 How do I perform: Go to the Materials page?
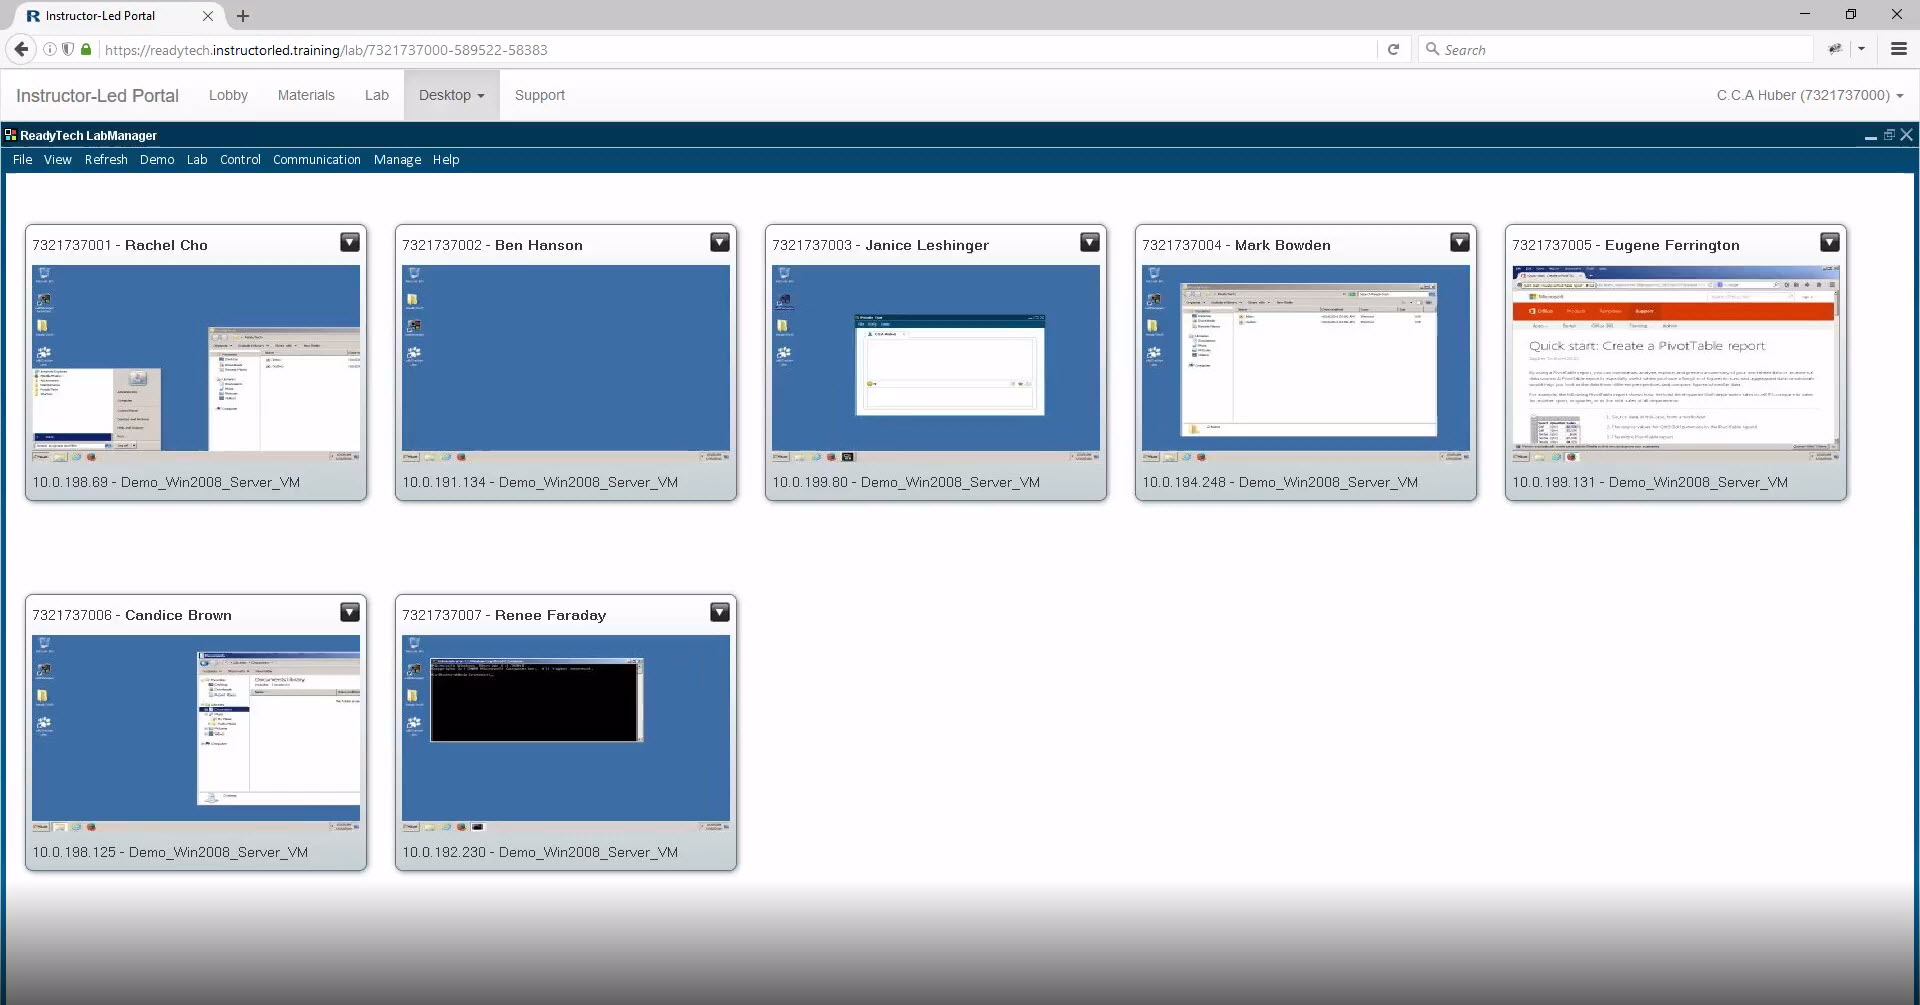click(306, 95)
